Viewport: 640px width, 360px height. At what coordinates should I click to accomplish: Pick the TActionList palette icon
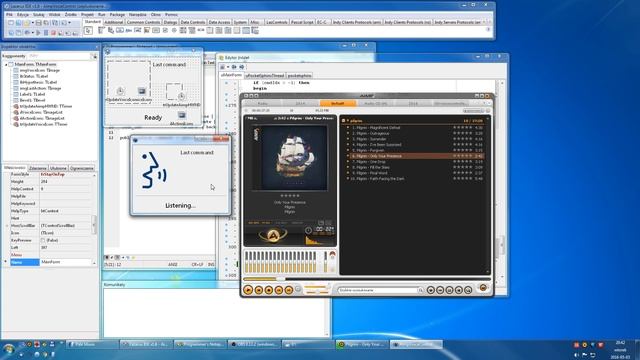(x=255, y=31)
